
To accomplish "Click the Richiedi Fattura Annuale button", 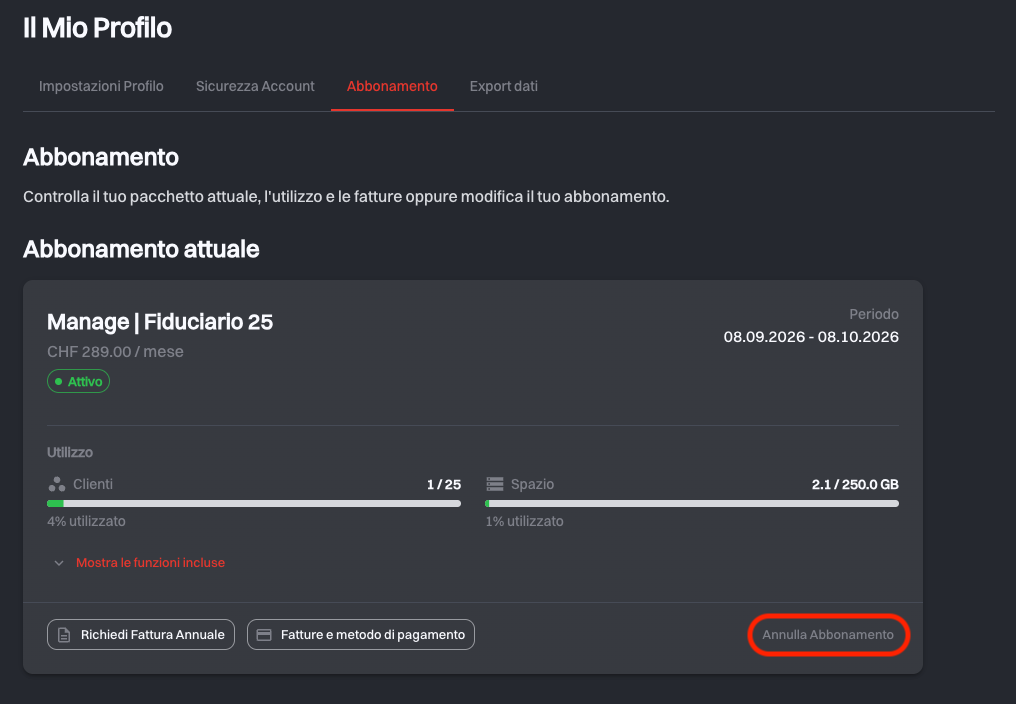I will [x=141, y=635].
